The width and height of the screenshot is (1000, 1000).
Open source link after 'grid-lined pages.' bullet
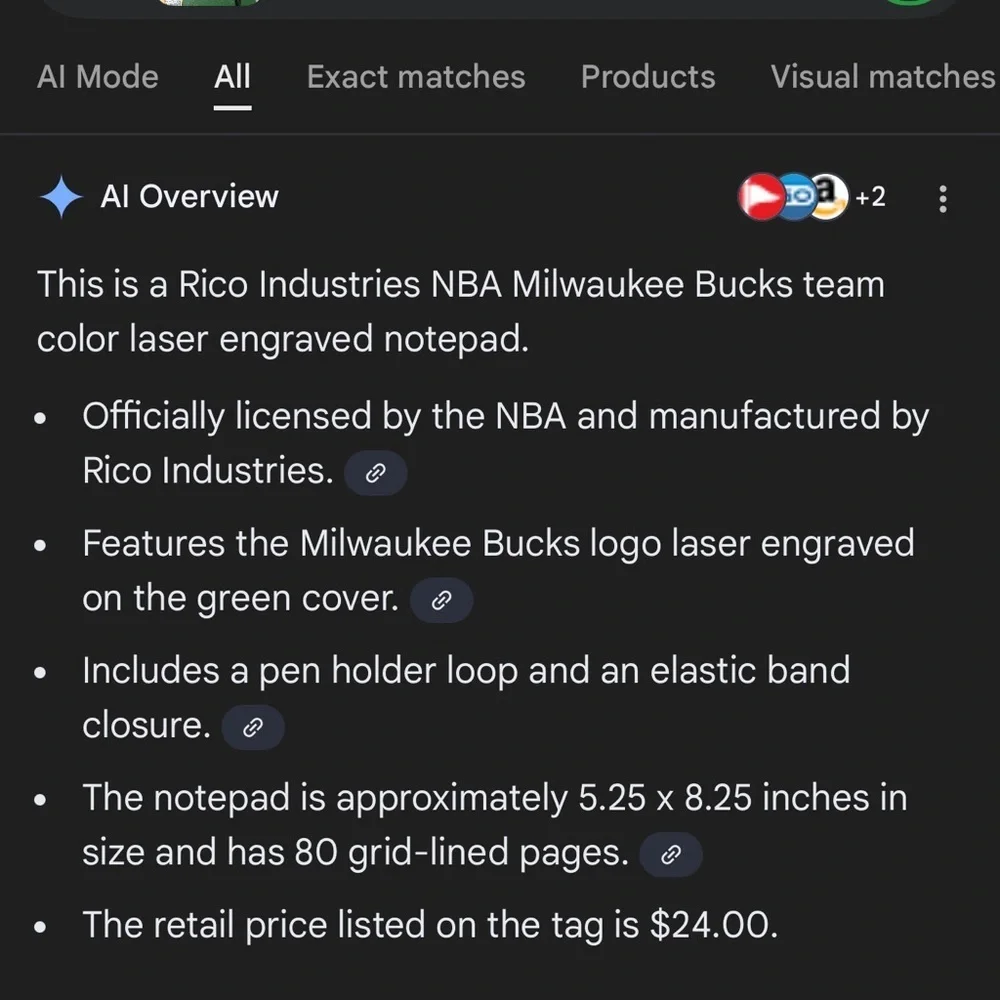click(x=671, y=855)
